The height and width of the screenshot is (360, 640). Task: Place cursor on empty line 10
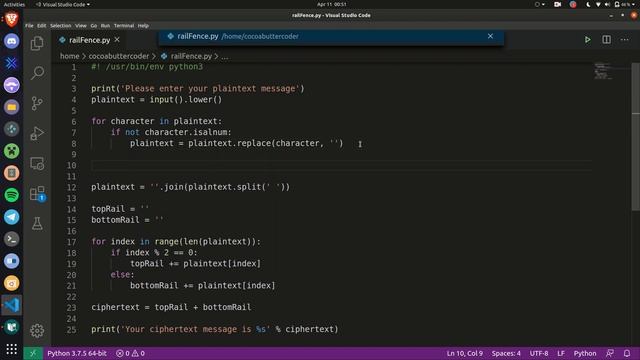pyautogui.click(x=341, y=165)
